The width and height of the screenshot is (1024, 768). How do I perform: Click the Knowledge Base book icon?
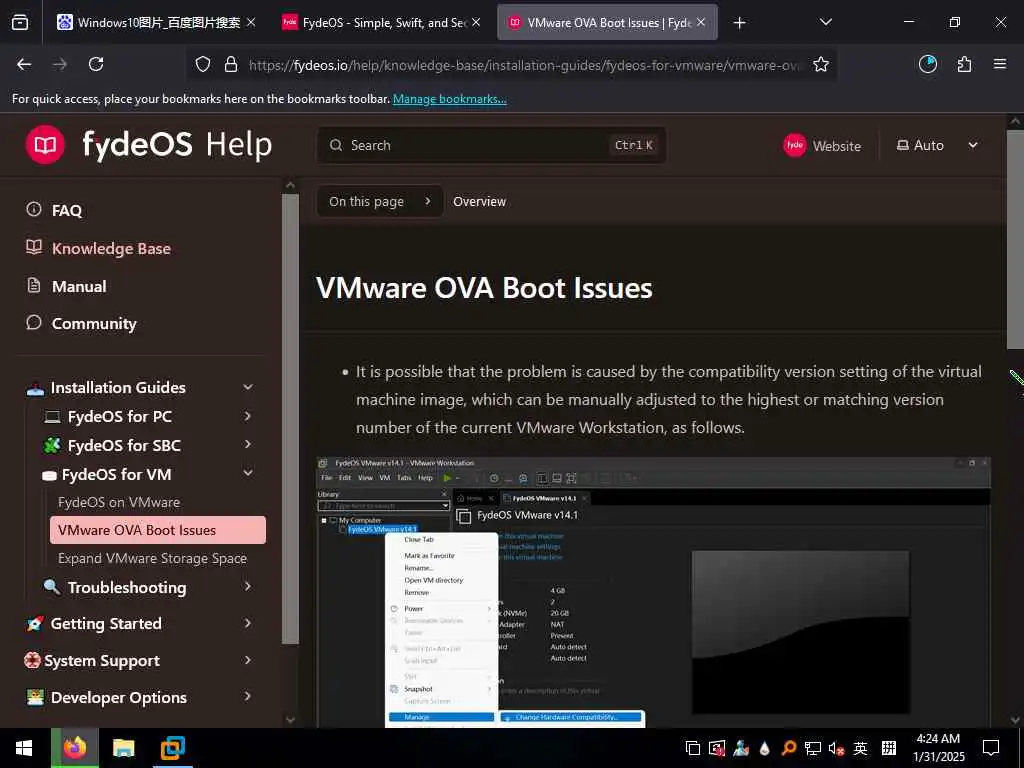(33, 248)
